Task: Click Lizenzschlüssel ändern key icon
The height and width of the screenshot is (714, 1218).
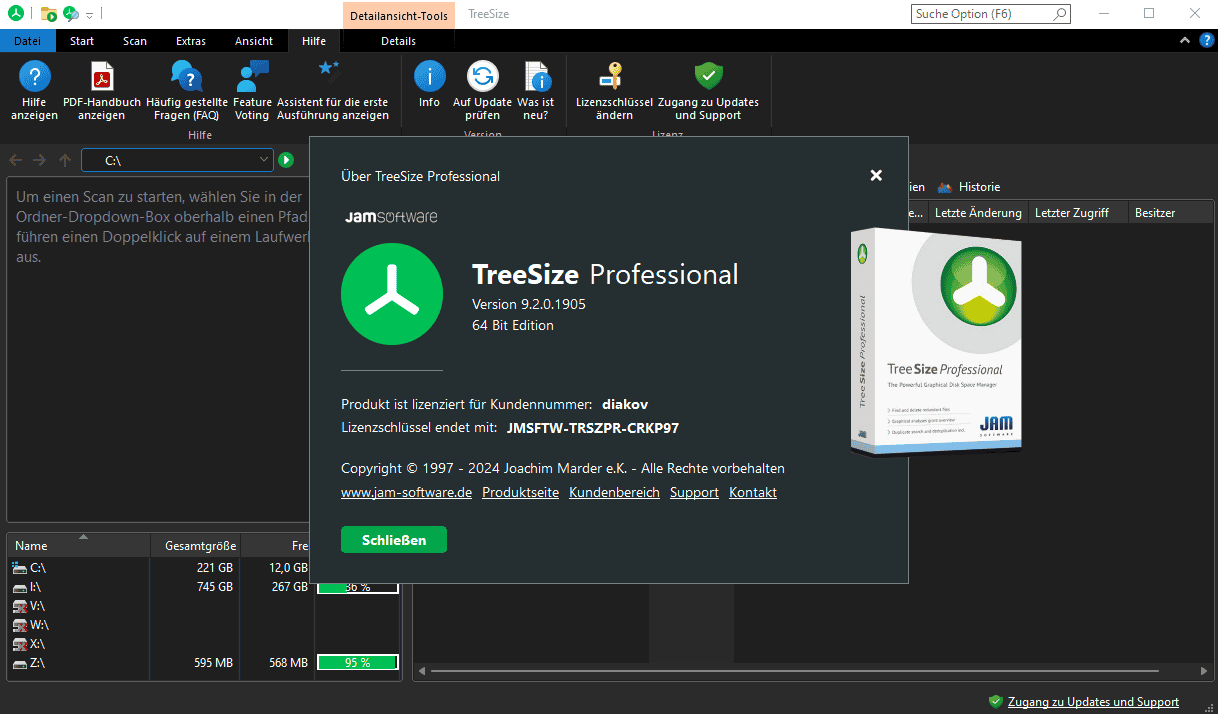Action: point(611,76)
